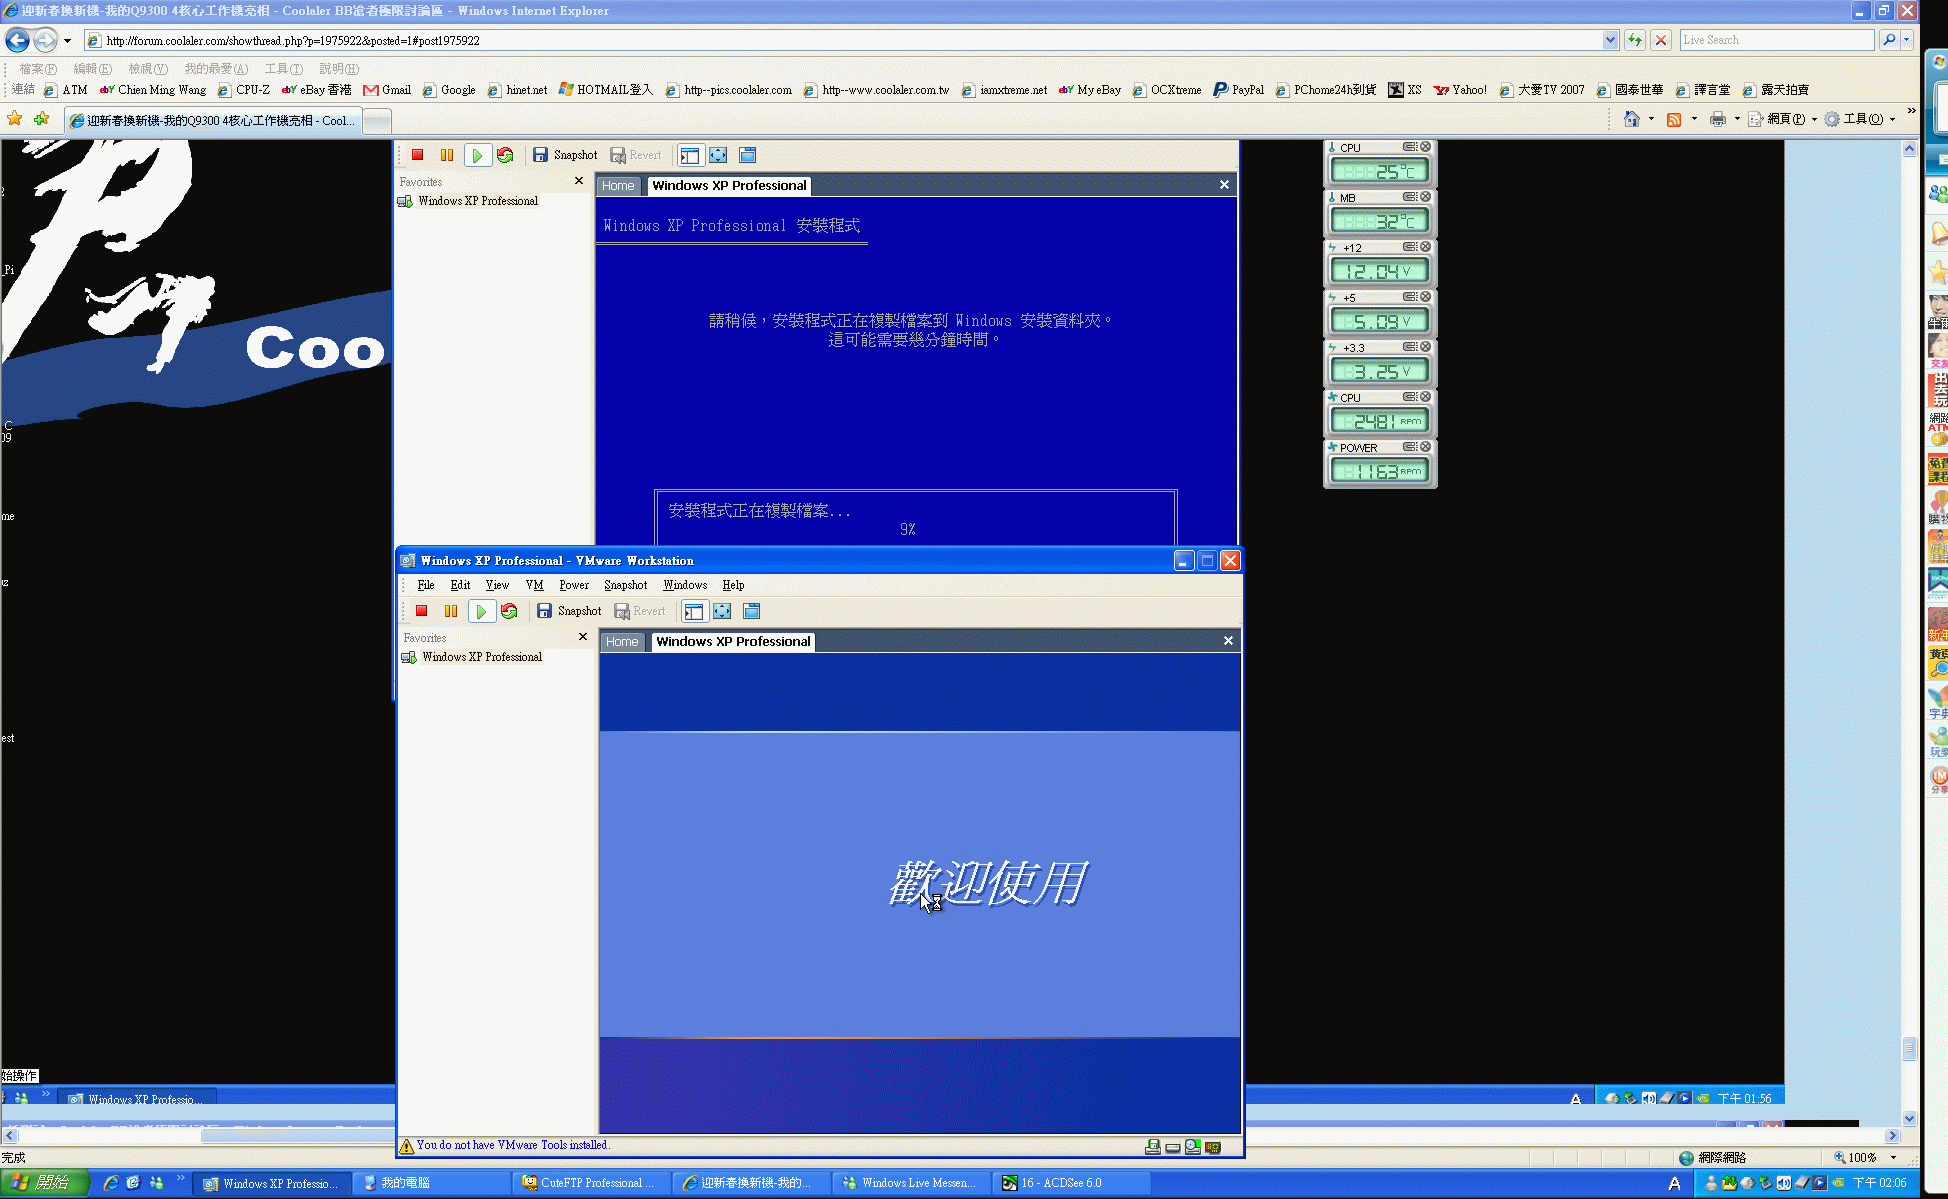The image size is (1948, 1199).
Task: Click the hard disk icon in VMware status bar
Action: click(1173, 1147)
